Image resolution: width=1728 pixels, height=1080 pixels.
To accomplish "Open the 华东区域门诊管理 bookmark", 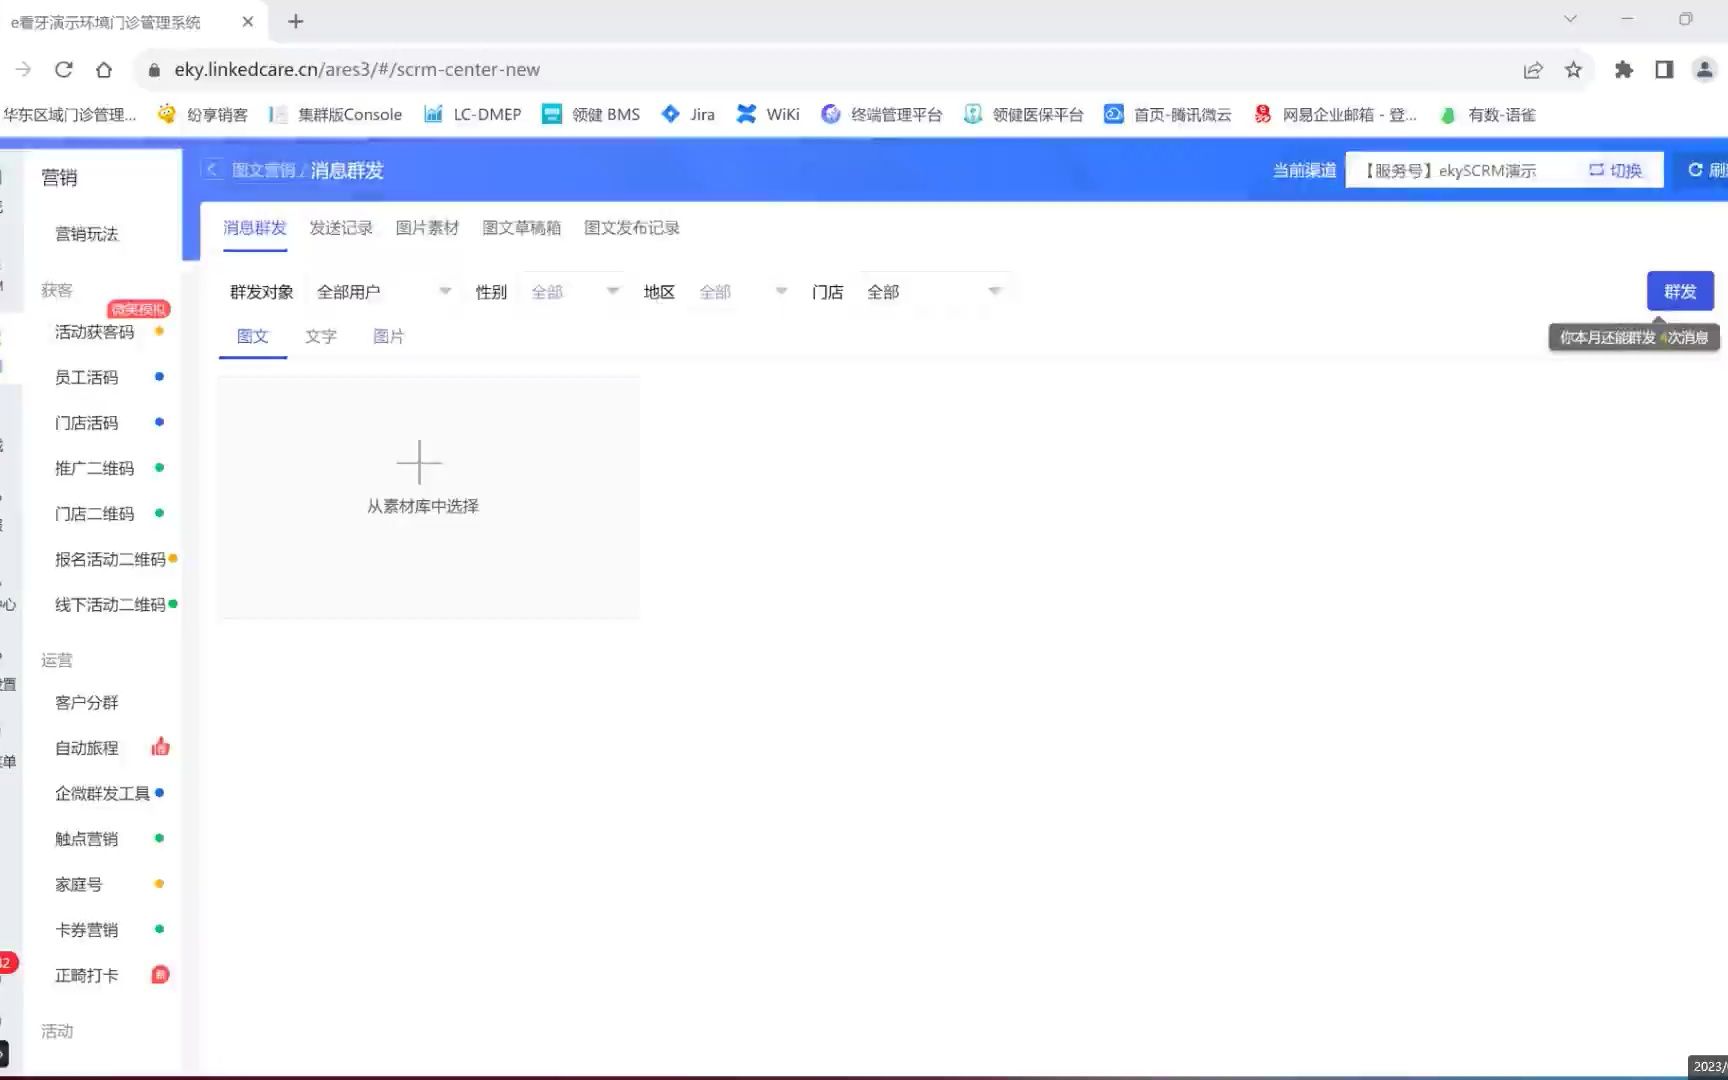I will [69, 114].
